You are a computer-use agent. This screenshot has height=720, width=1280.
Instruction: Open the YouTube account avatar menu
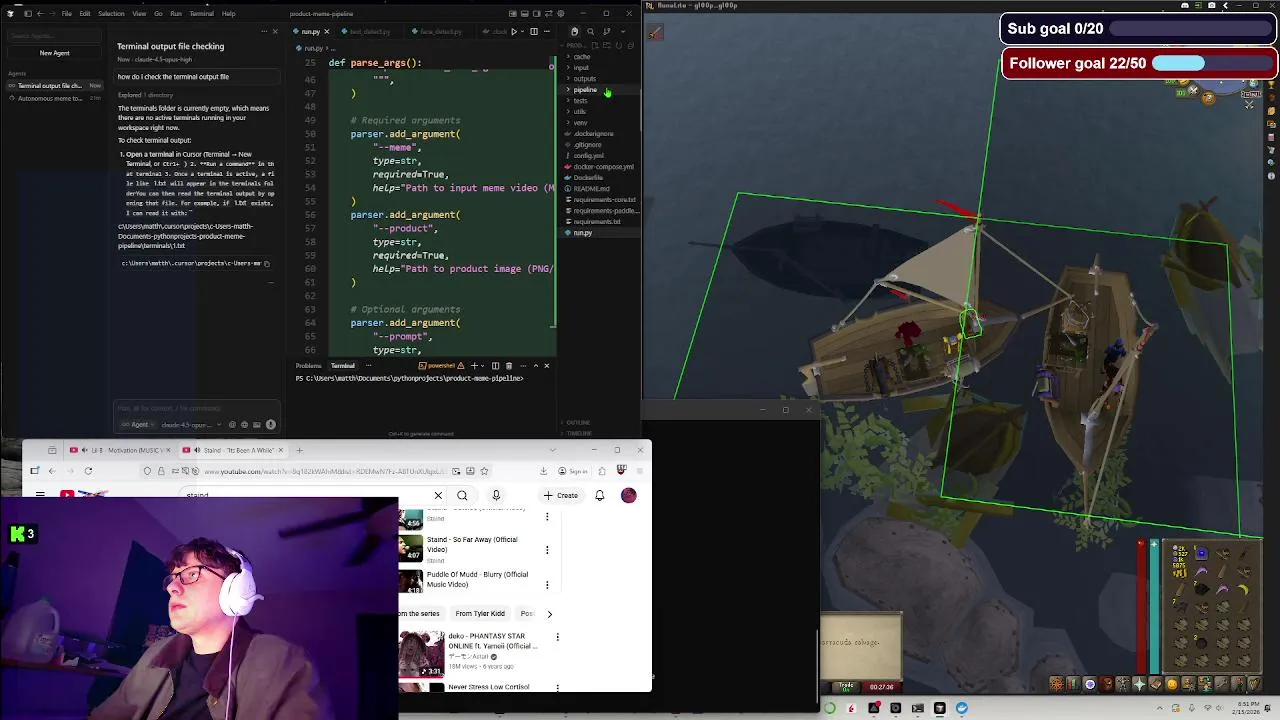628,495
